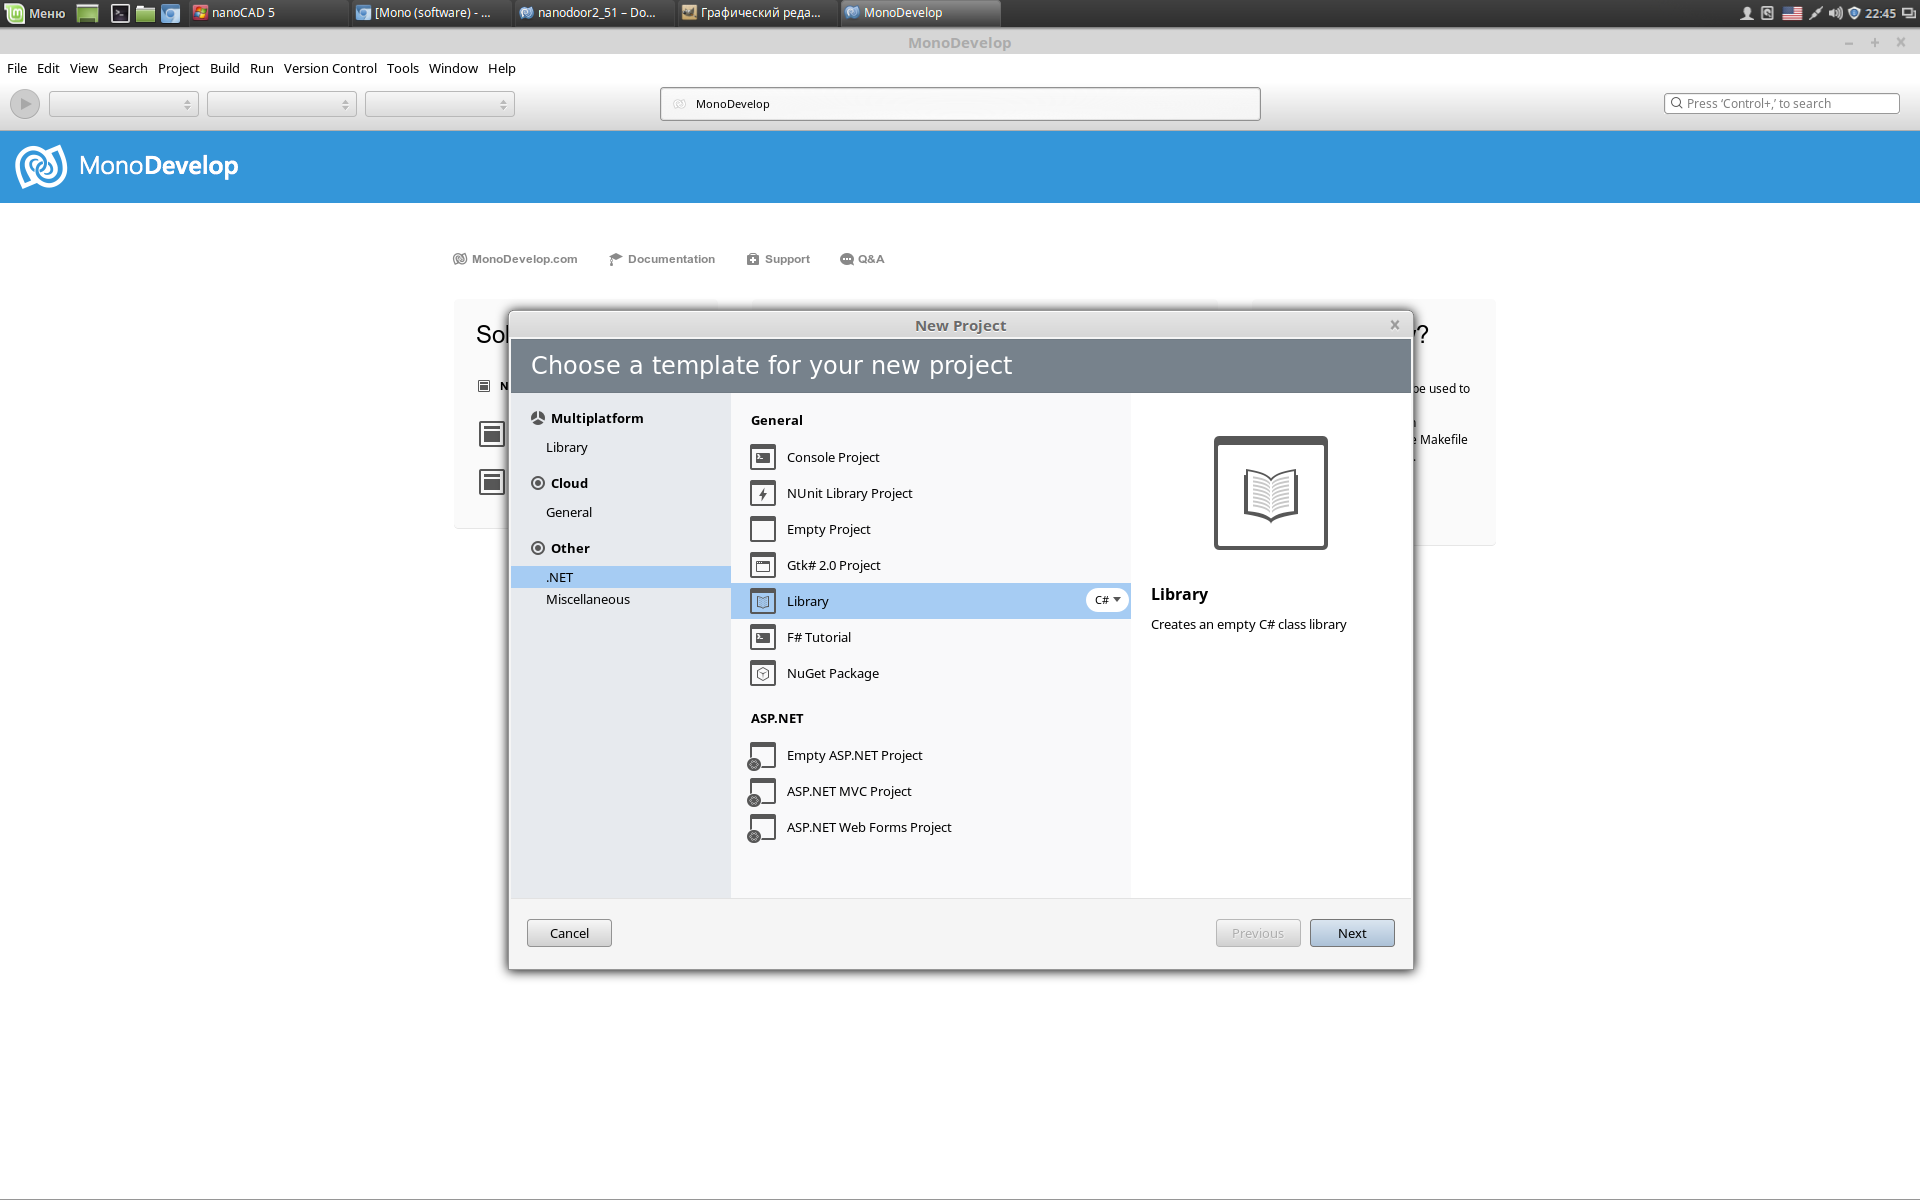Click the MonoDevelop logo icon

coord(40,166)
